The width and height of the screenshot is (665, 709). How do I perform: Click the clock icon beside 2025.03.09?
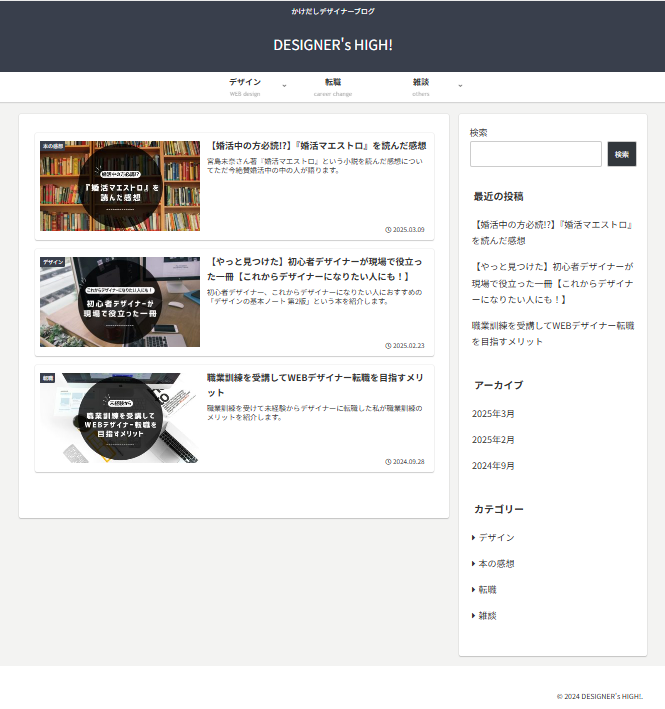coord(388,230)
